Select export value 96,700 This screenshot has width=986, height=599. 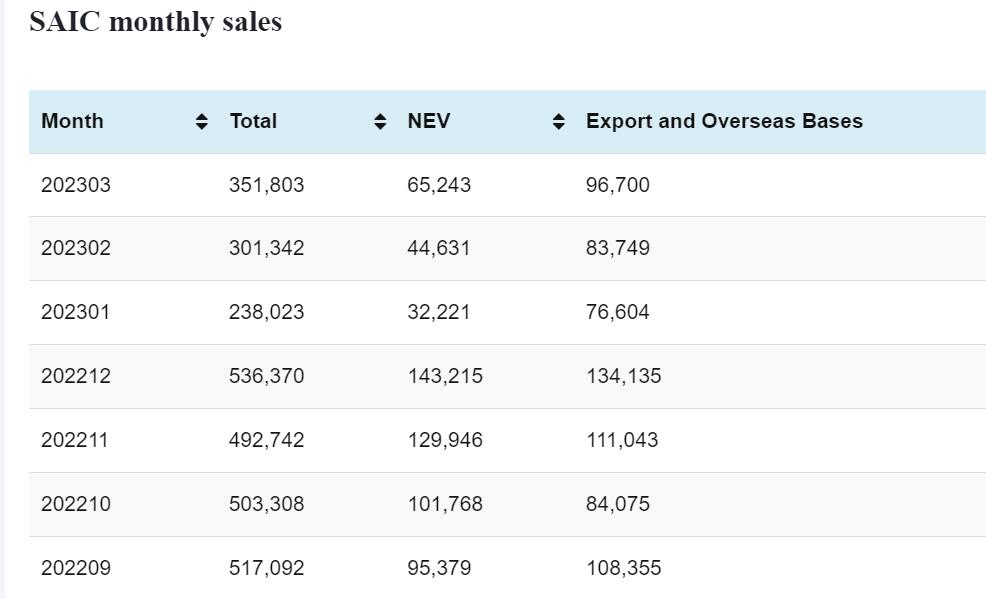click(x=618, y=185)
